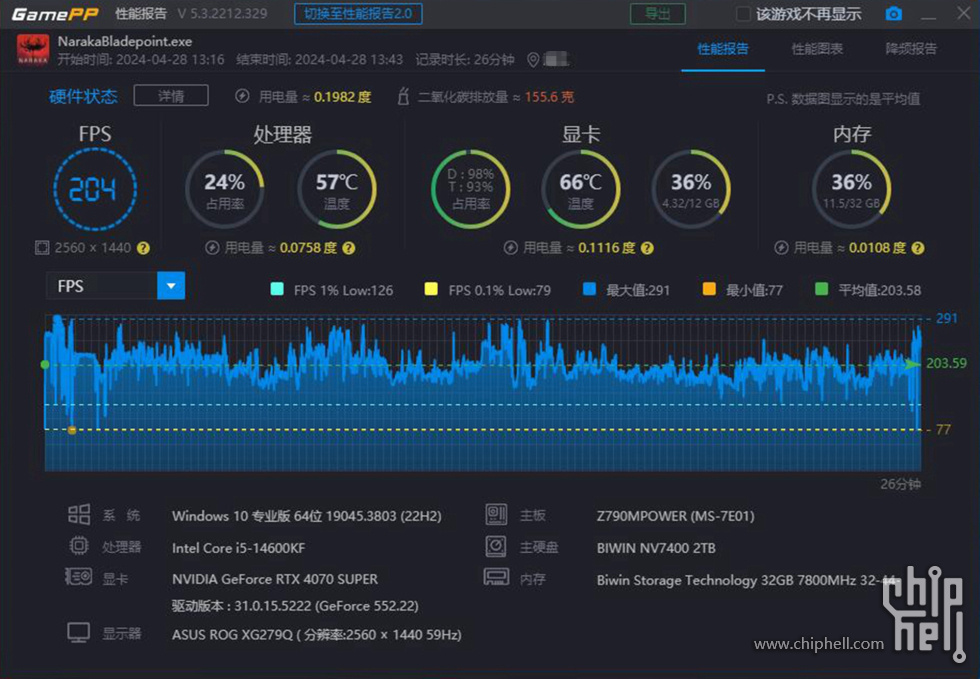Screen dimensions: 980x679
Task: Click the 291 maximum label on chart axis
Action: (x=946, y=318)
